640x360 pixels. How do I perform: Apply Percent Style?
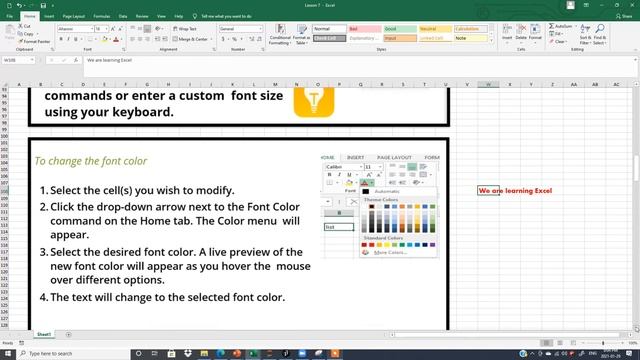point(234,39)
